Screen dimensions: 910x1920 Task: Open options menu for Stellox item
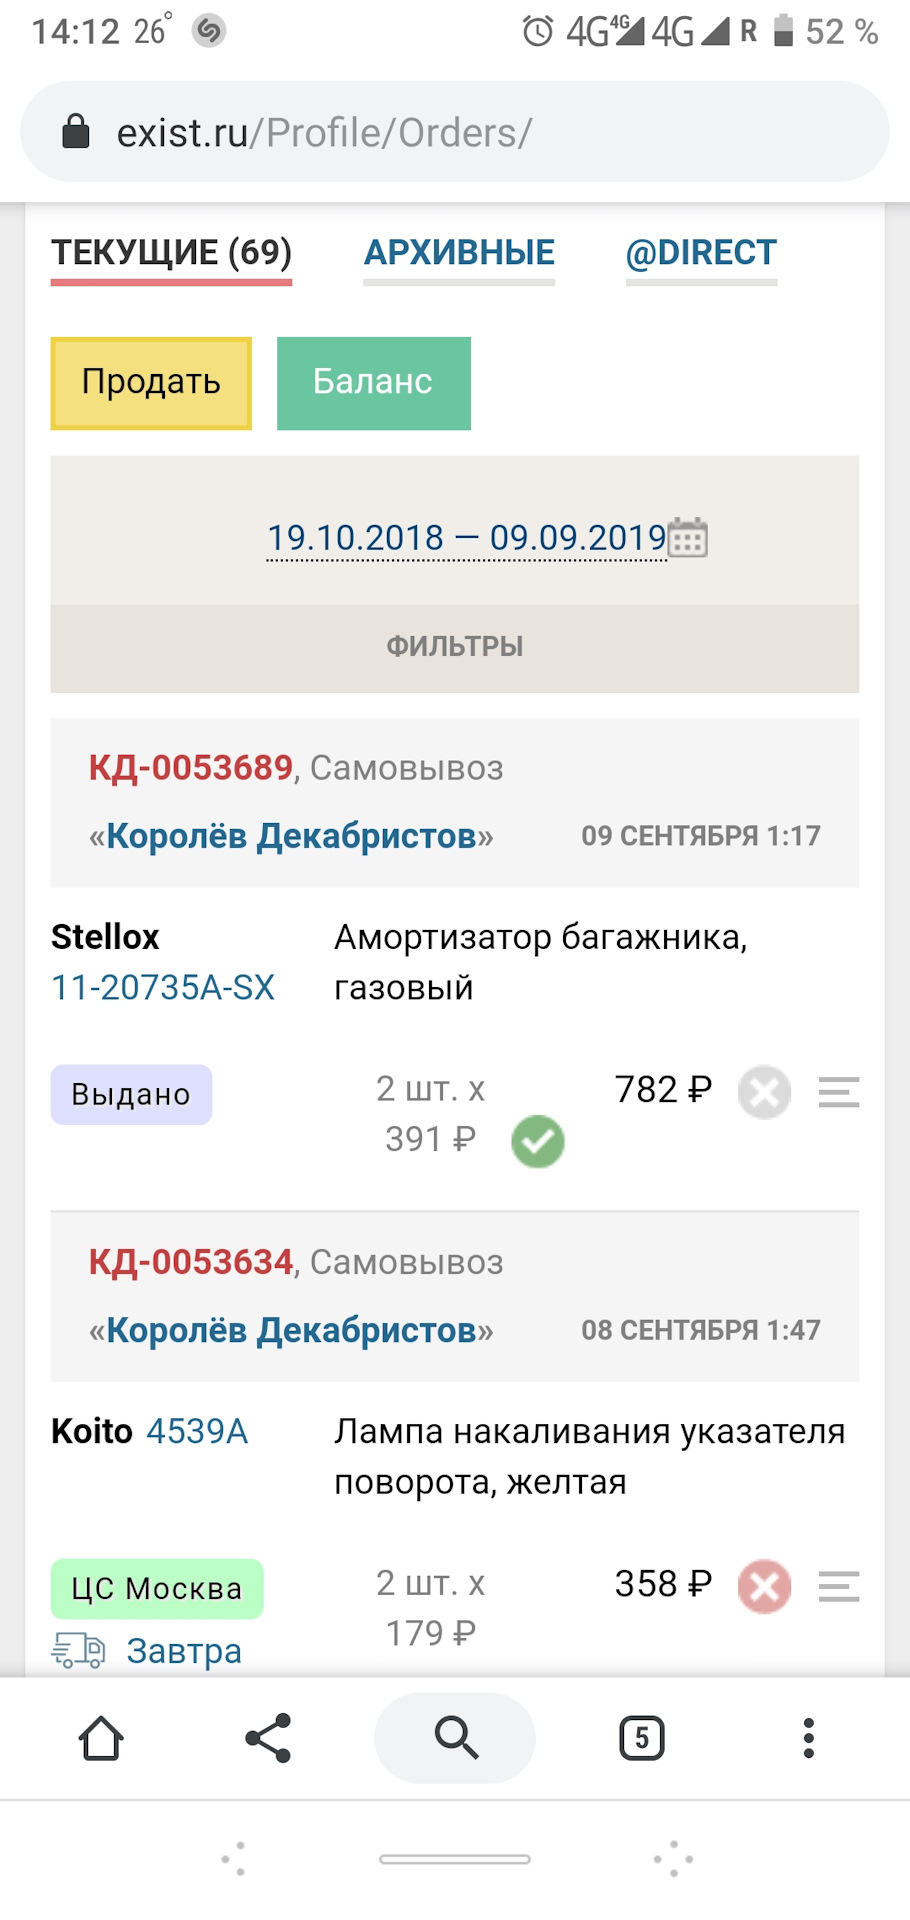(x=838, y=1092)
